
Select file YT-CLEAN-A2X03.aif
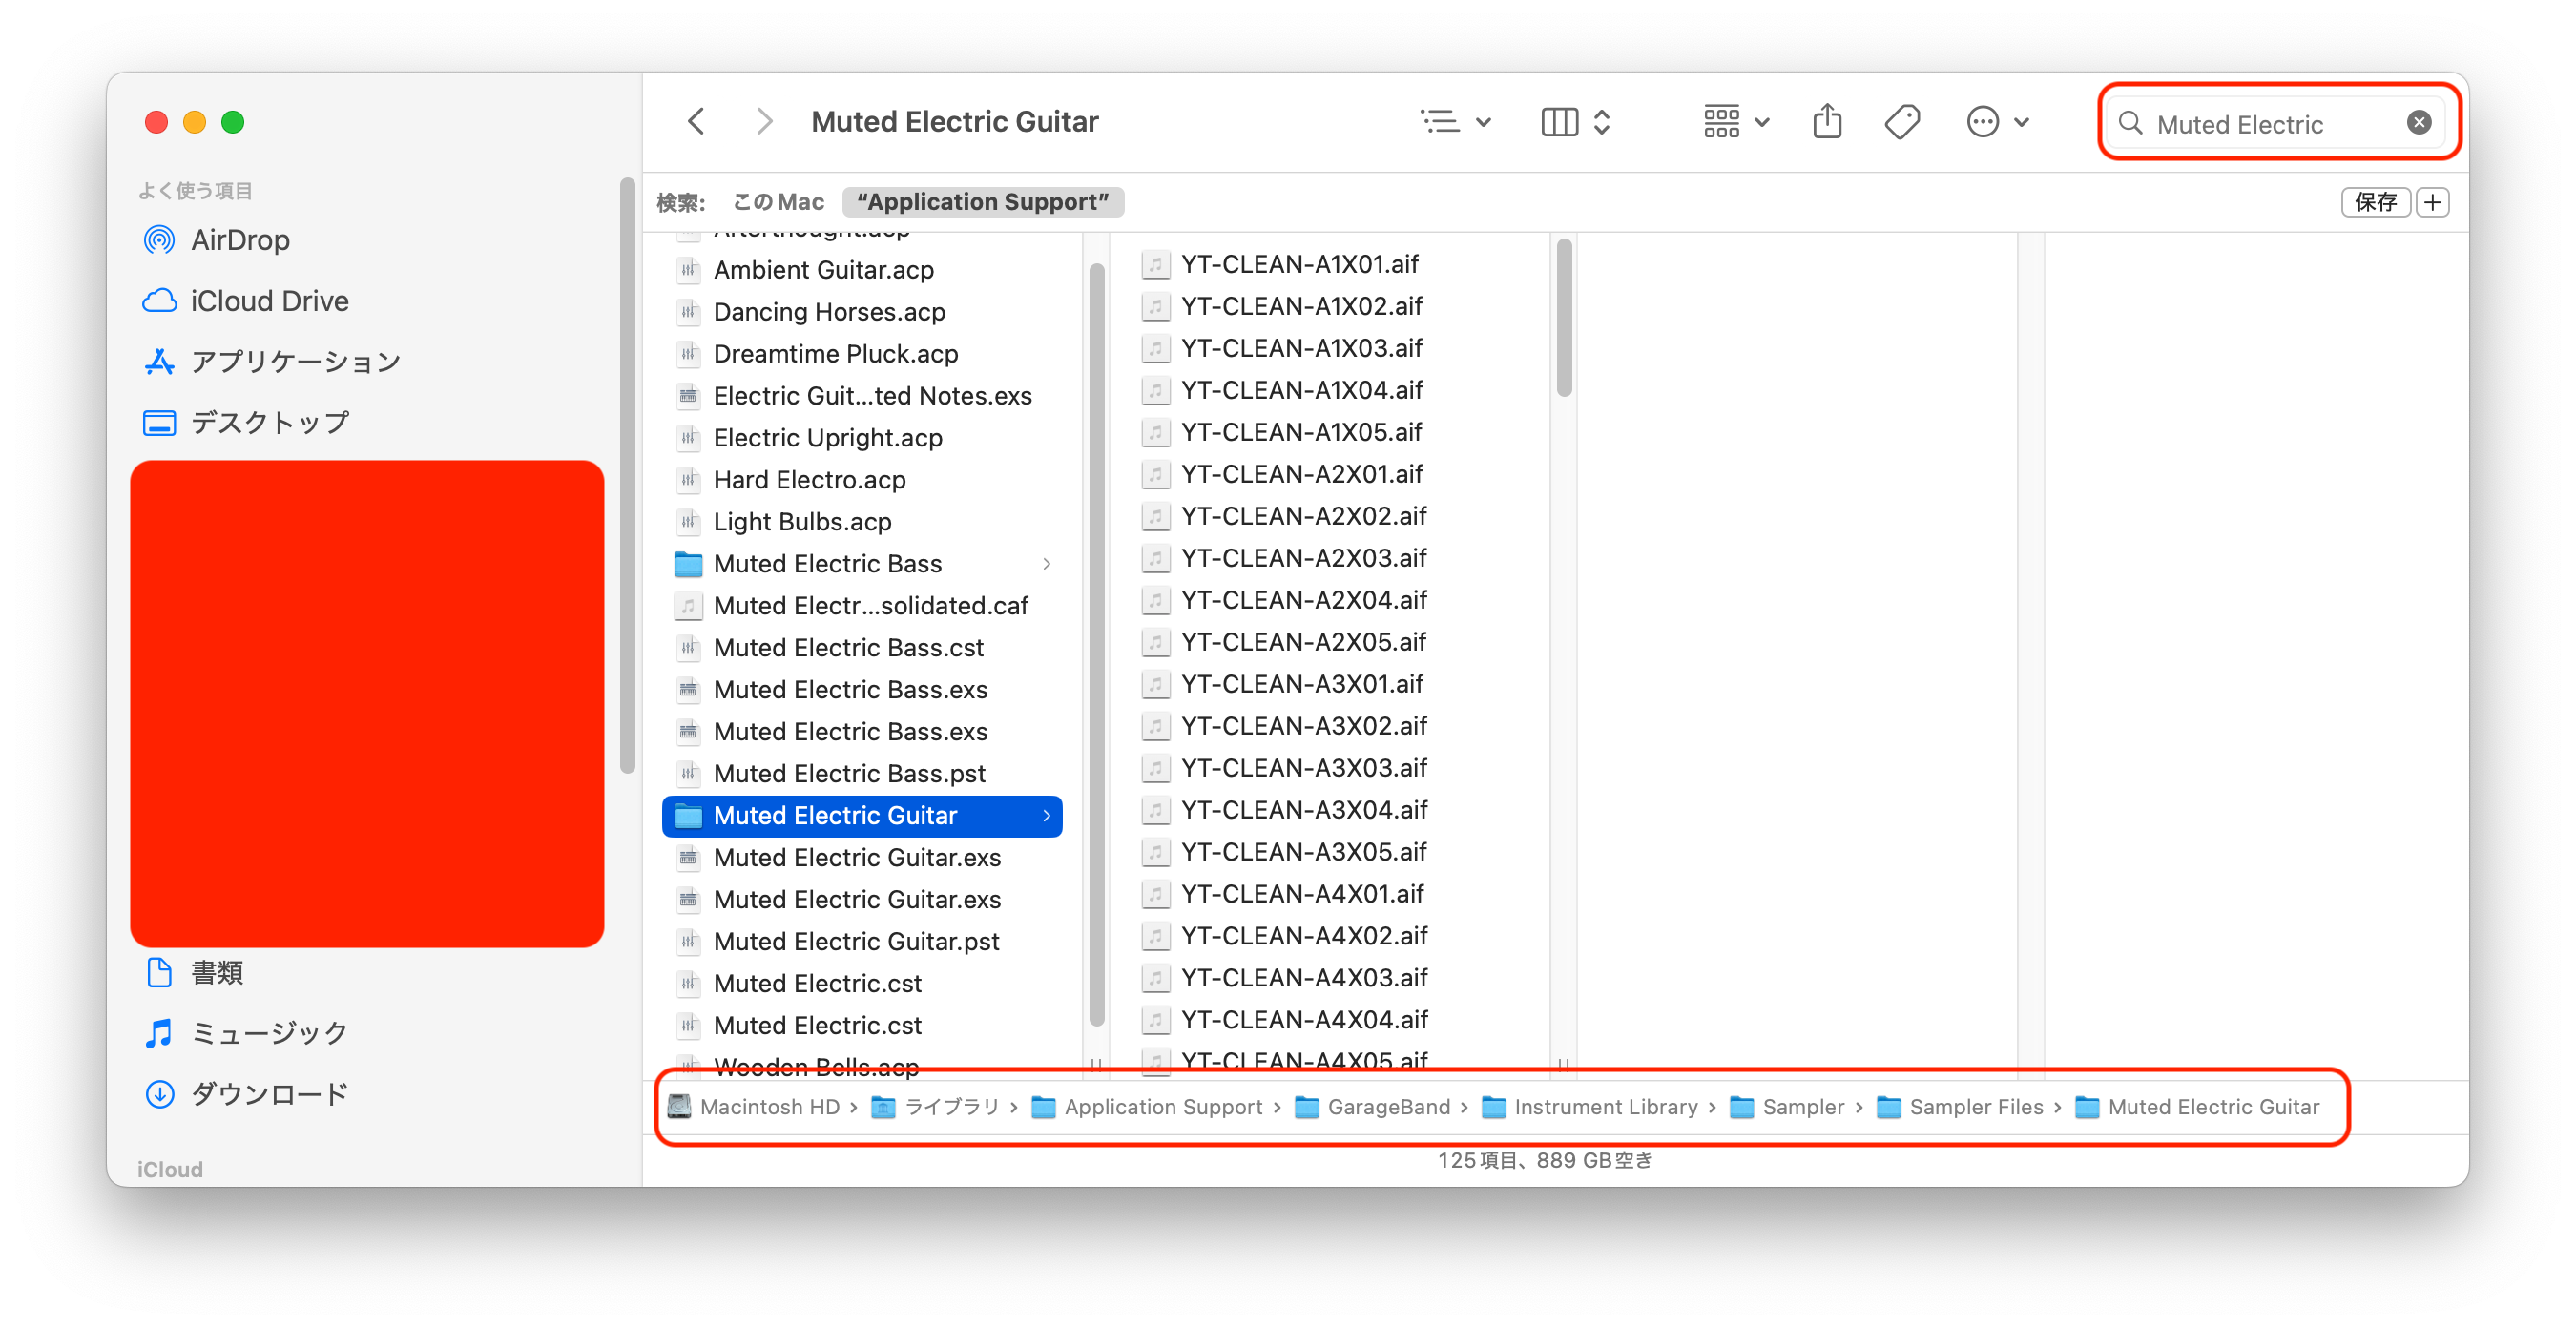(x=1302, y=558)
